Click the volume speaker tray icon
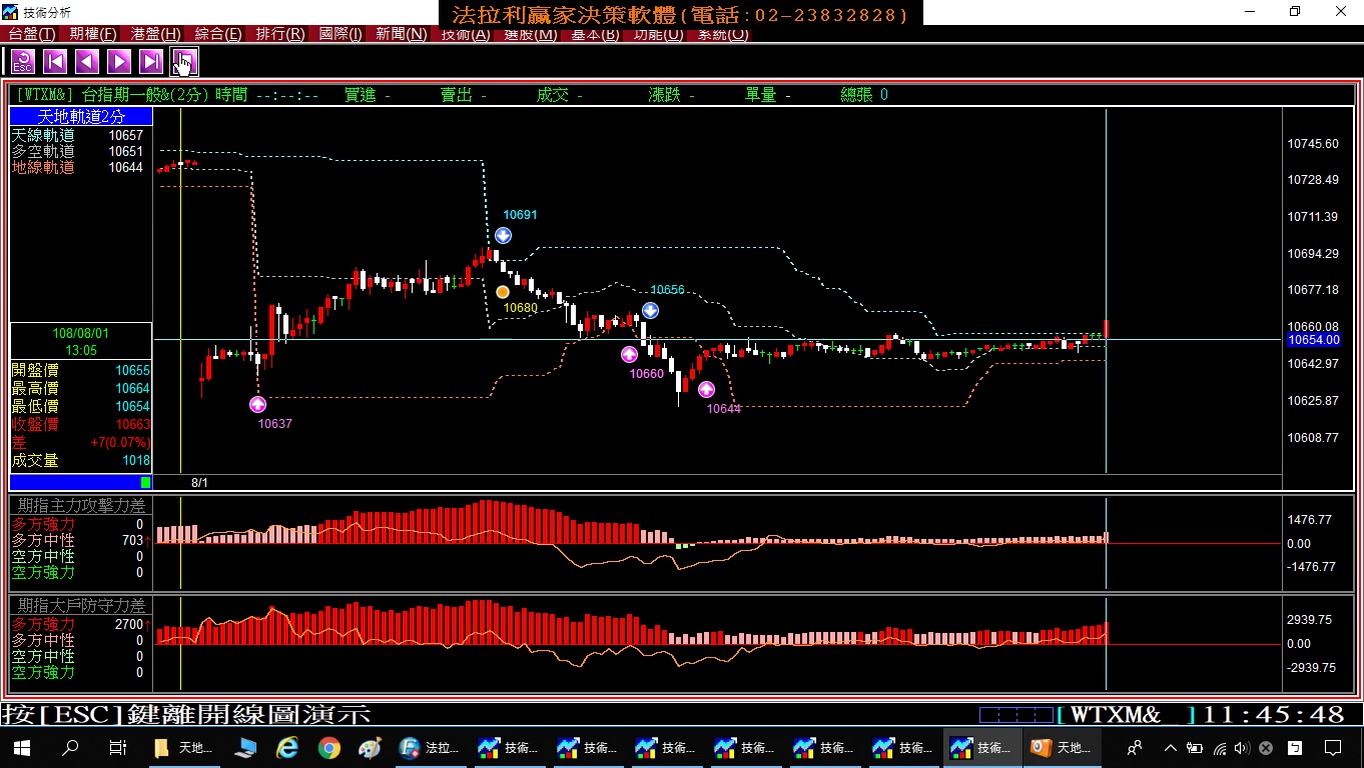Image resolution: width=1364 pixels, height=768 pixels. tap(1242, 747)
